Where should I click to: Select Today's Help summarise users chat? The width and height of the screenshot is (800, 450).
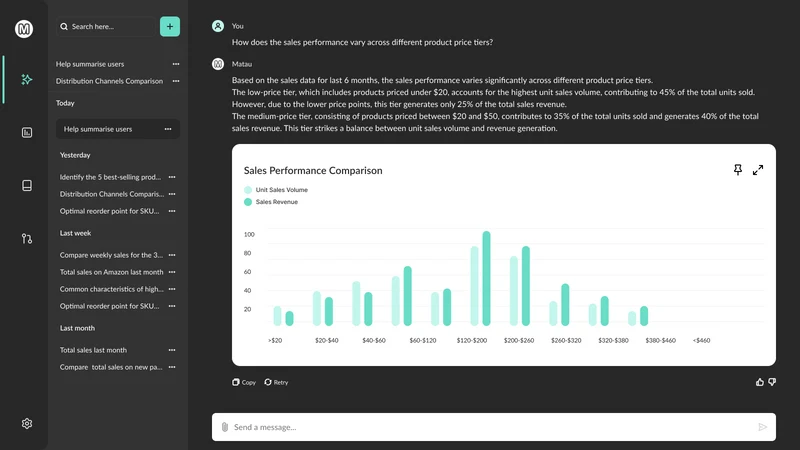[118, 129]
